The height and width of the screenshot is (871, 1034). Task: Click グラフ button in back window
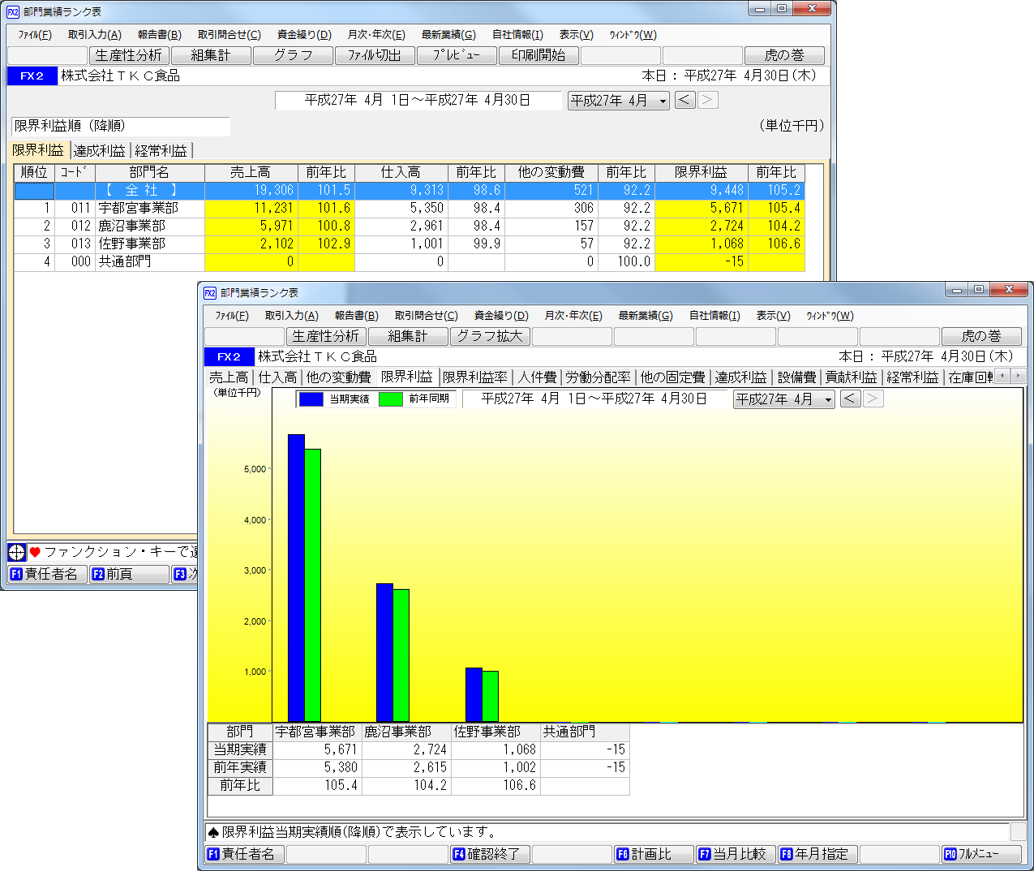(x=293, y=55)
